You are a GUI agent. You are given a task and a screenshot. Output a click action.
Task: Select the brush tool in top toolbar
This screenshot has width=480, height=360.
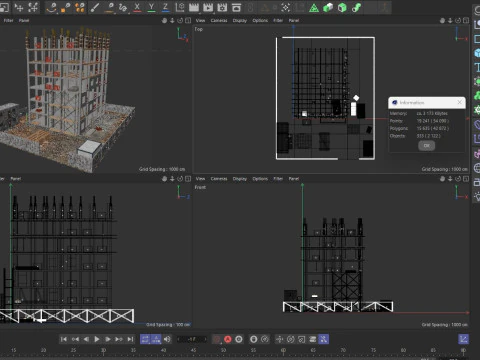[95, 7]
